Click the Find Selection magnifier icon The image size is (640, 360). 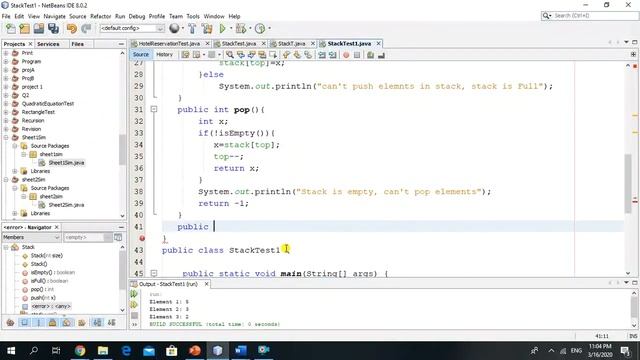pos(230,55)
